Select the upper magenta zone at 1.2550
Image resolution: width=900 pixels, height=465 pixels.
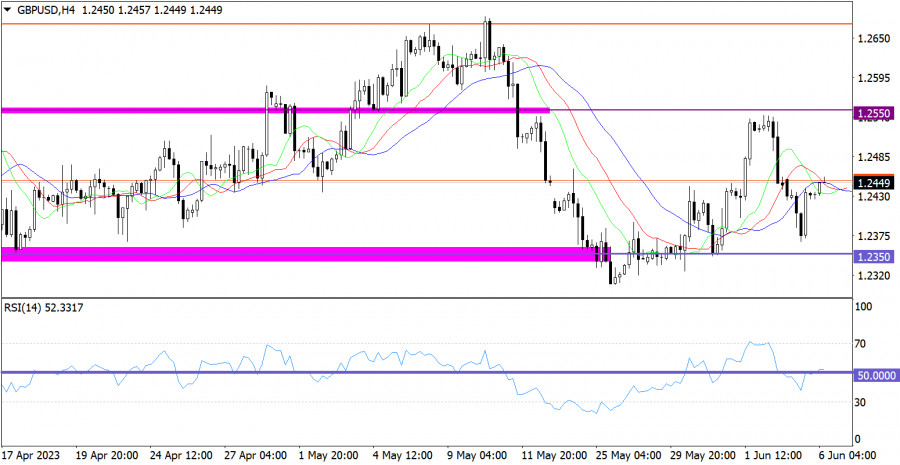275,110
